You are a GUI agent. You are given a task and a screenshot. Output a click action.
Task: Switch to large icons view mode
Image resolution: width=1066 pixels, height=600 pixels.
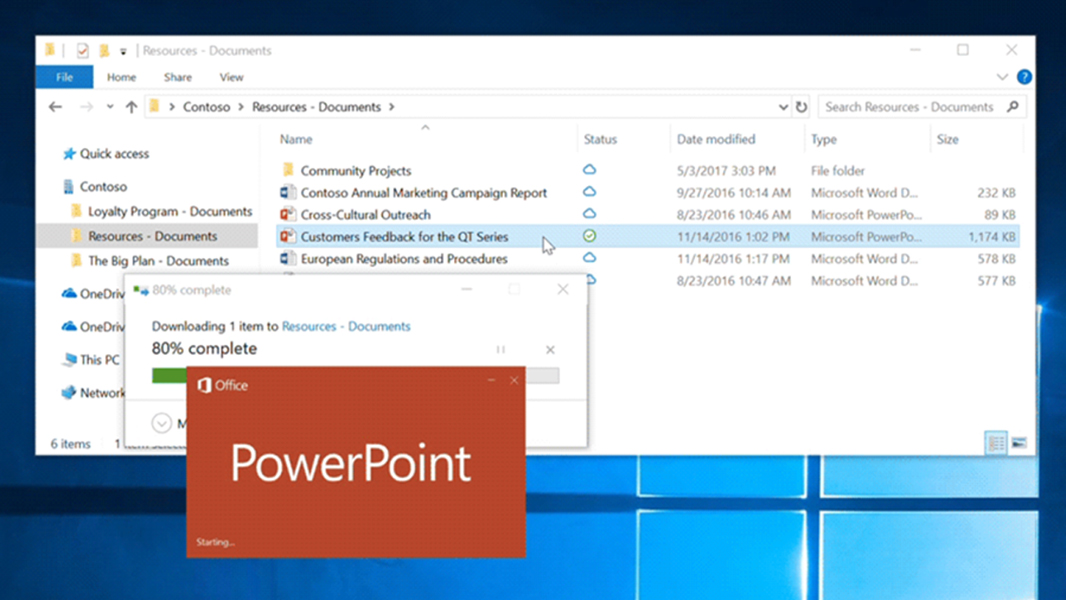click(1020, 442)
